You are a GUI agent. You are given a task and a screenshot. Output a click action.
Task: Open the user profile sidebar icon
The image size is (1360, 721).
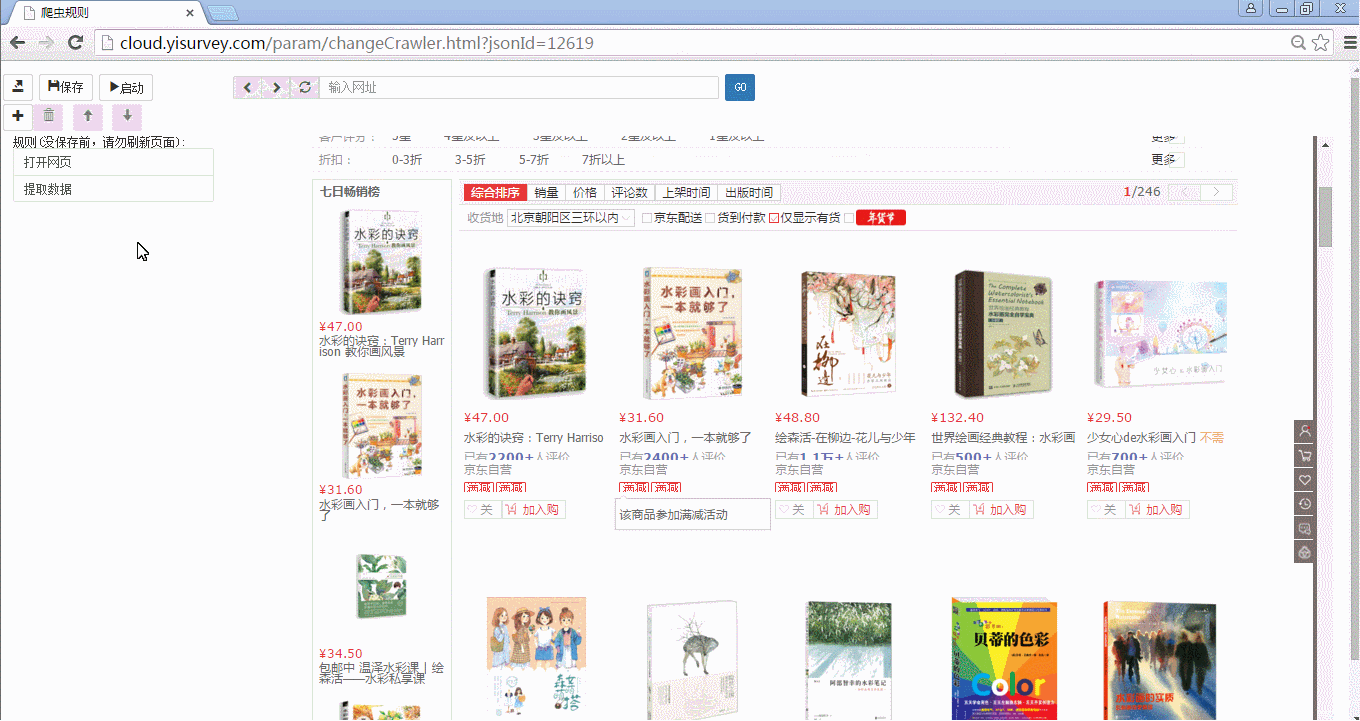click(x=1304, y=432)
